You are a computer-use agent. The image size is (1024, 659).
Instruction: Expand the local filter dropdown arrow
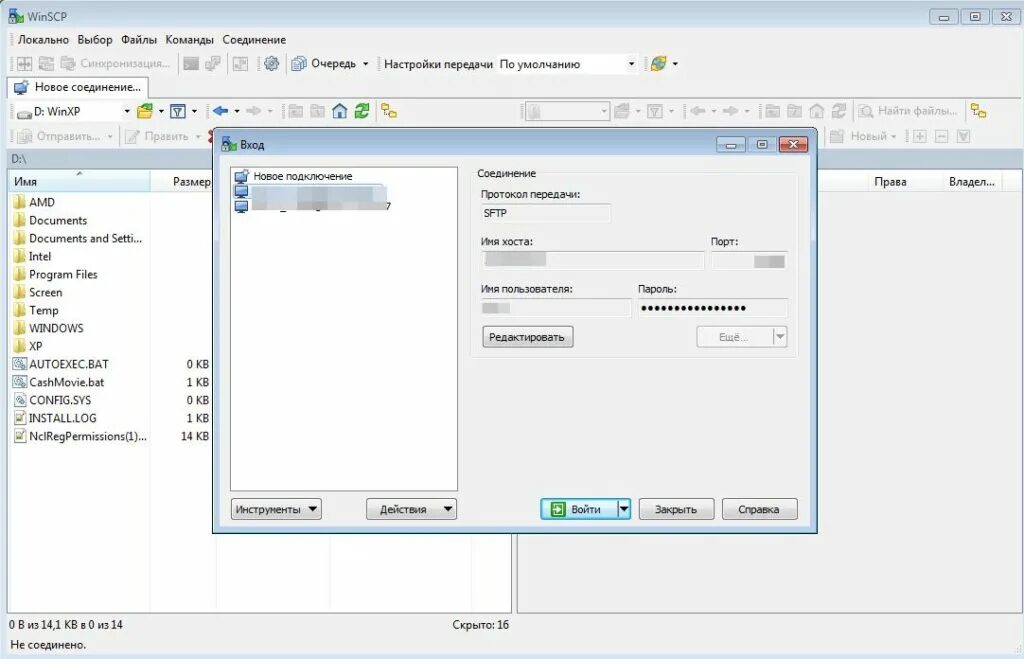[194, 112]
